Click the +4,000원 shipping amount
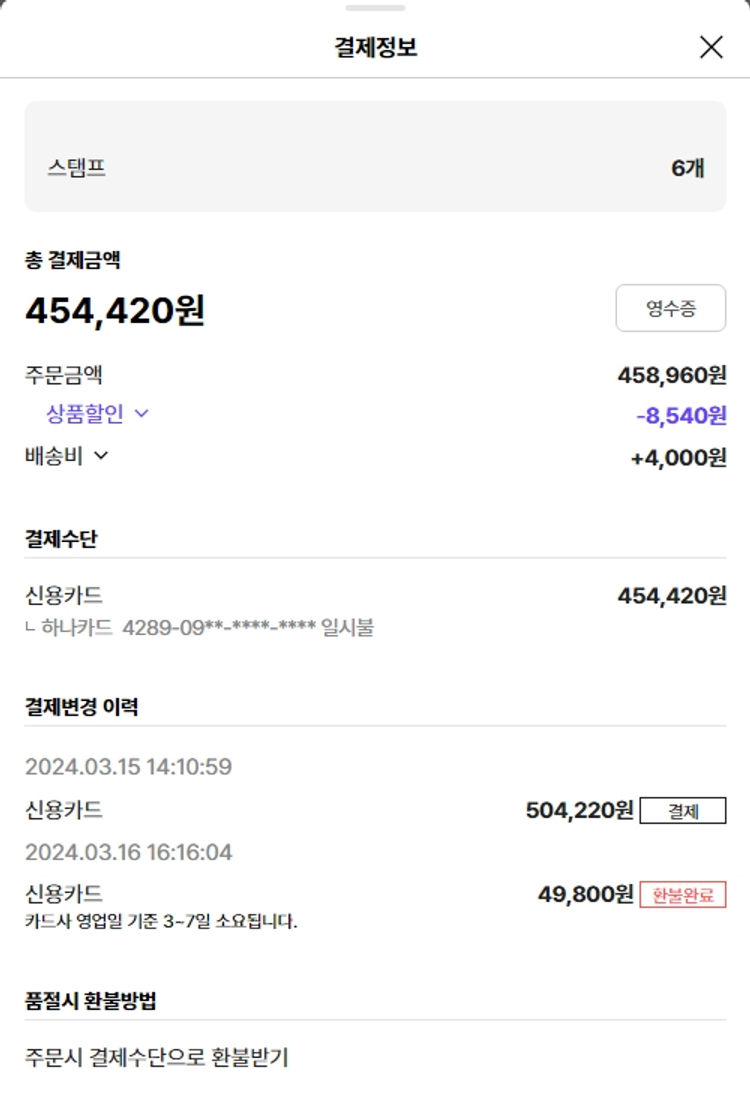Screen dimensions: 750x1107 (x=678, y=458)
